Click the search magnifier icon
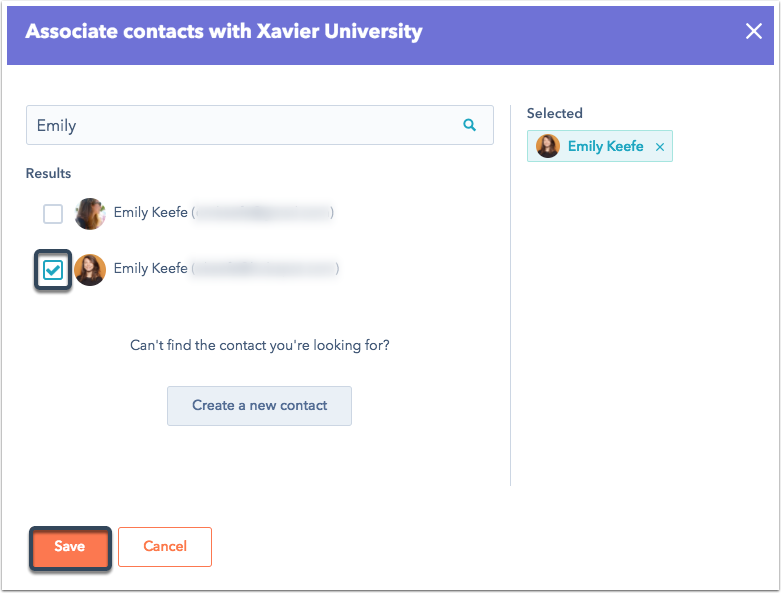781x593 pixels. coord(469,125)
